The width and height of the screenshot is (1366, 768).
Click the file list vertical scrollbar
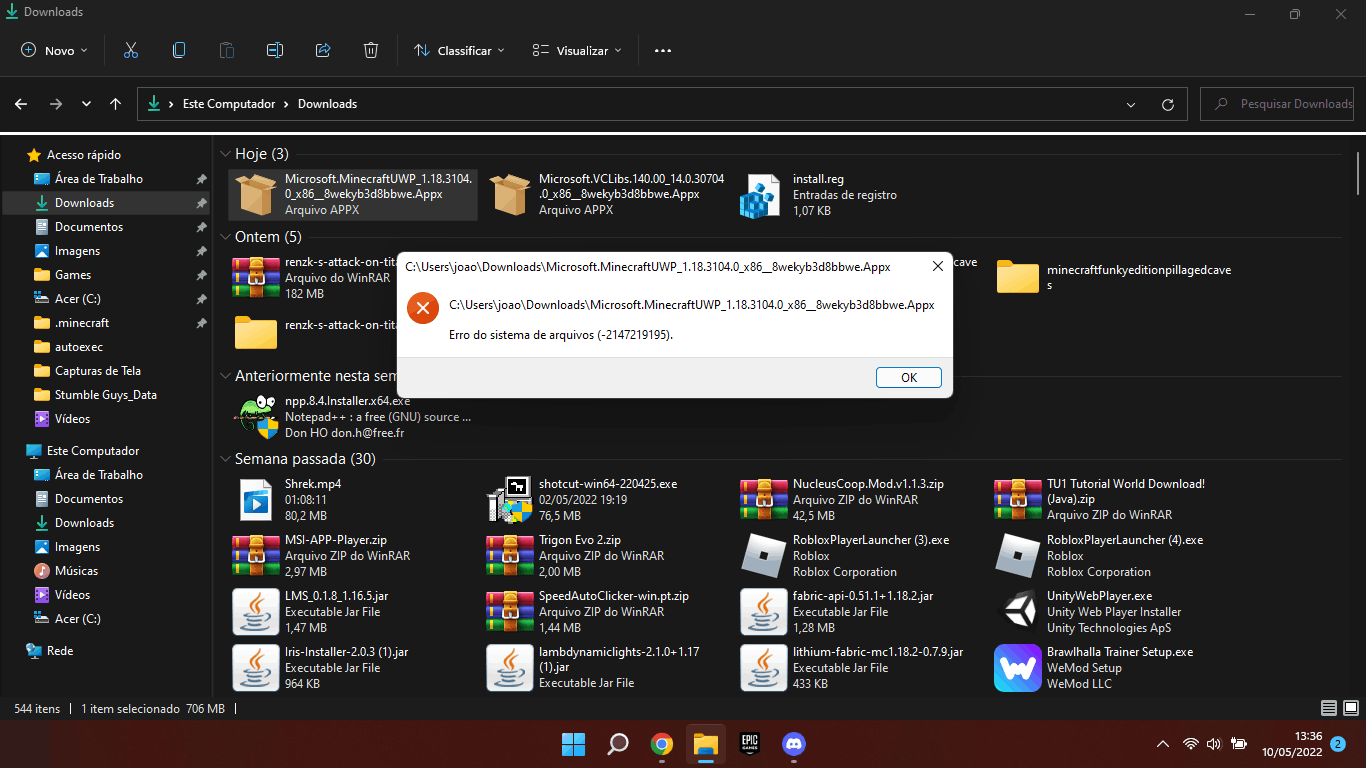(1359, 172)
